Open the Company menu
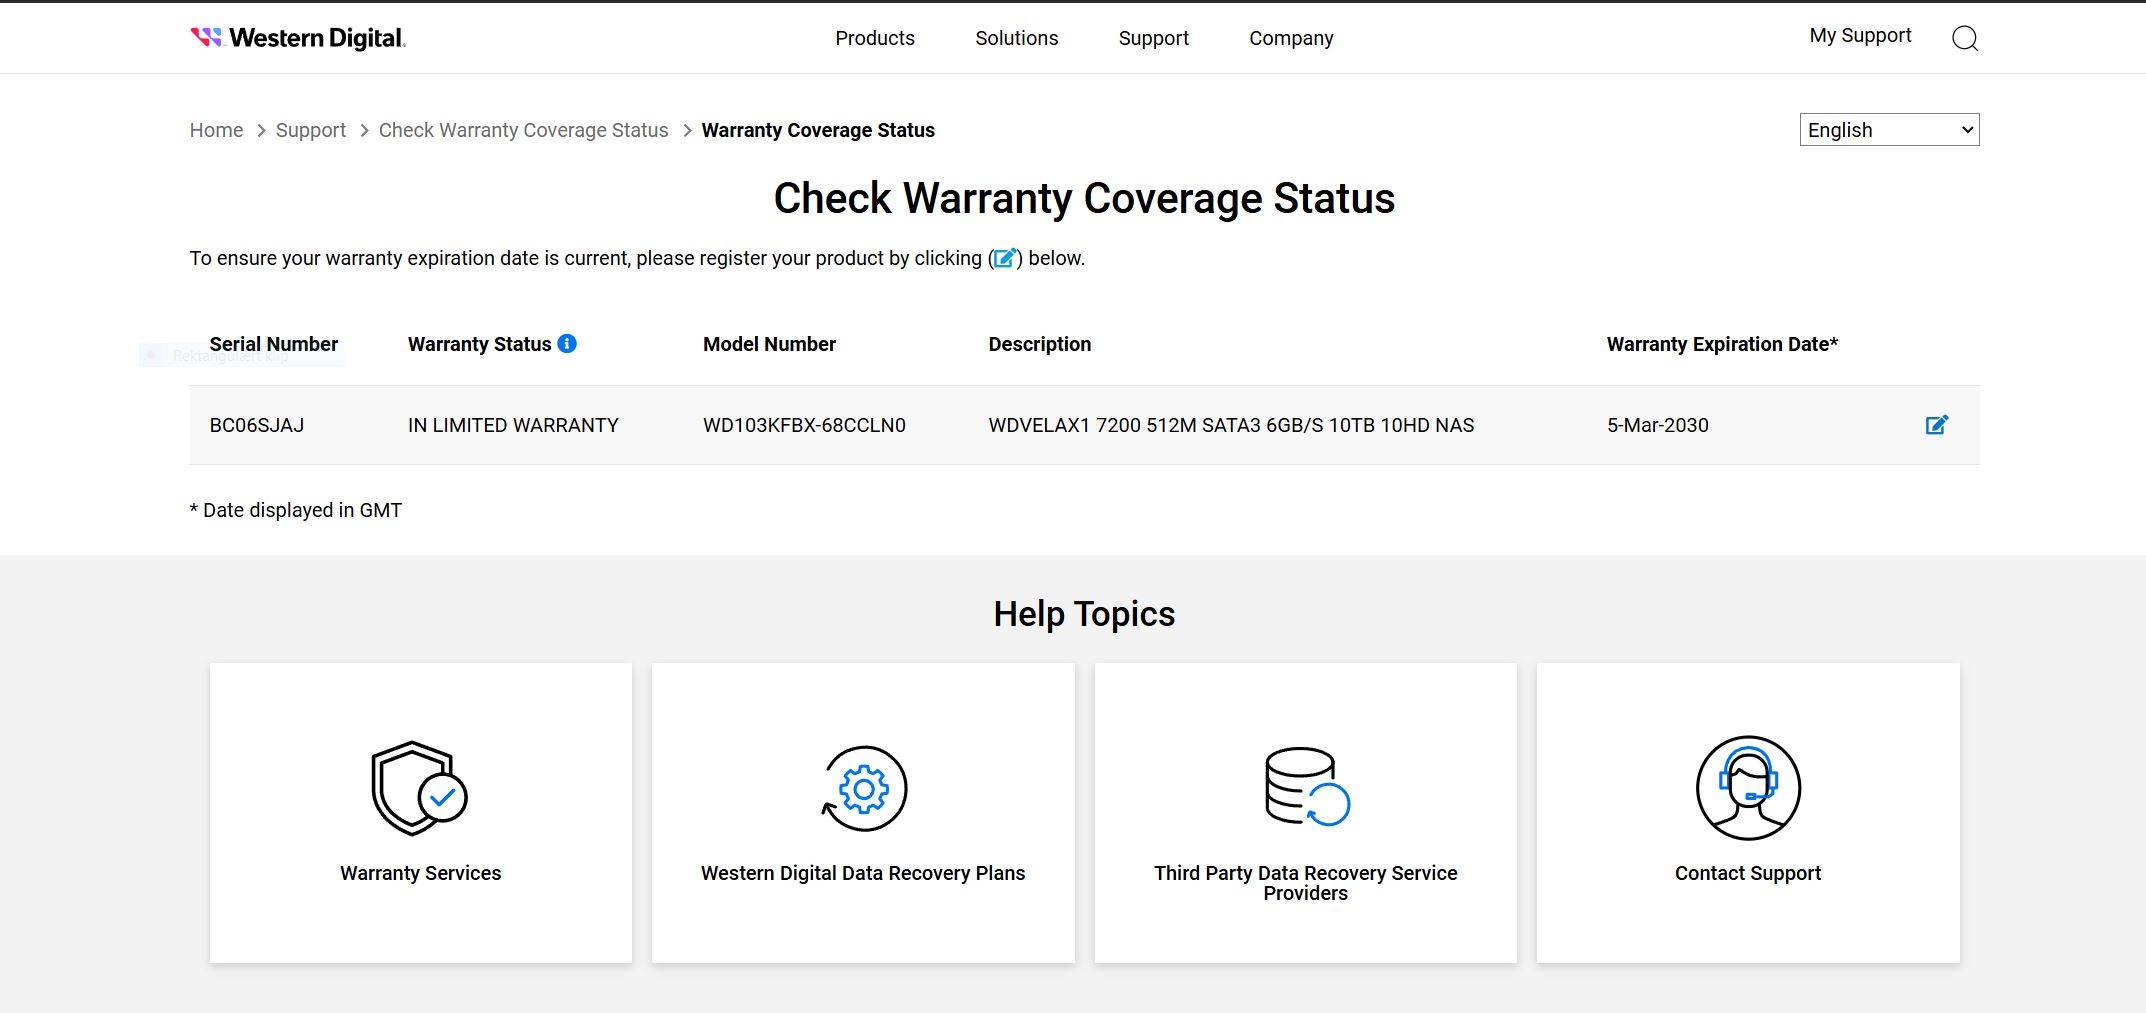 tap(1291, 38)
